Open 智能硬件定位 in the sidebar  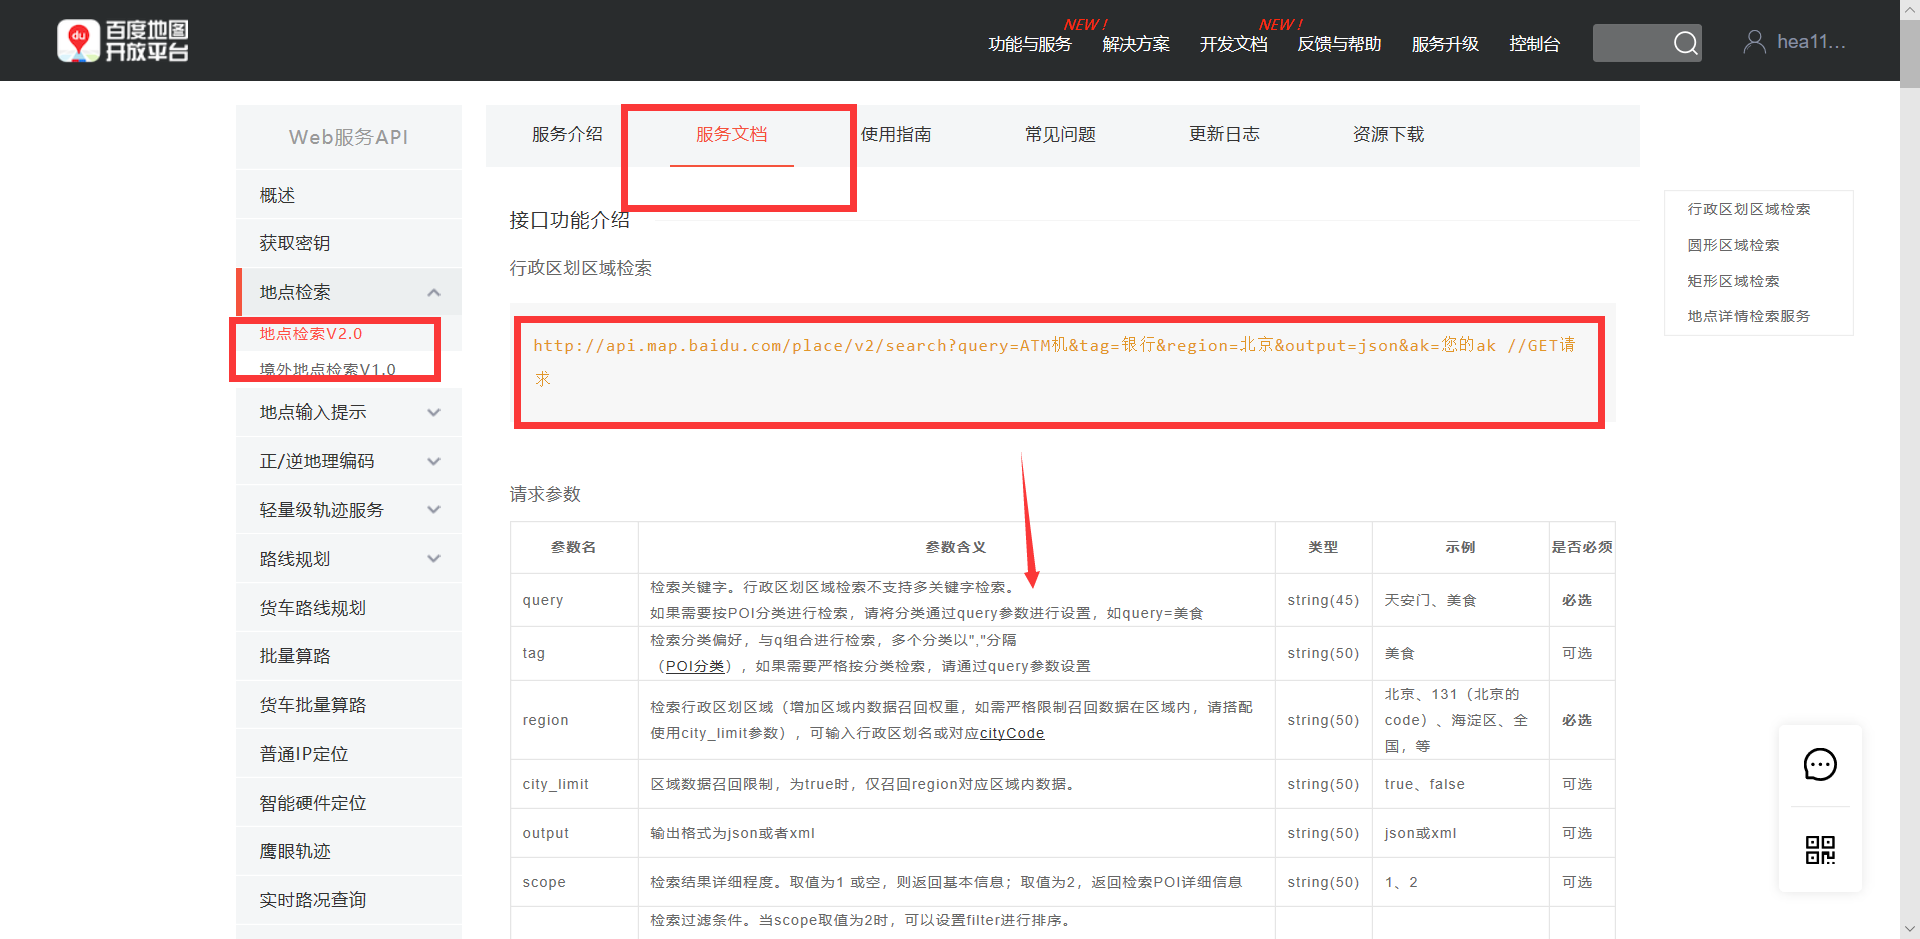click(349, 803)
